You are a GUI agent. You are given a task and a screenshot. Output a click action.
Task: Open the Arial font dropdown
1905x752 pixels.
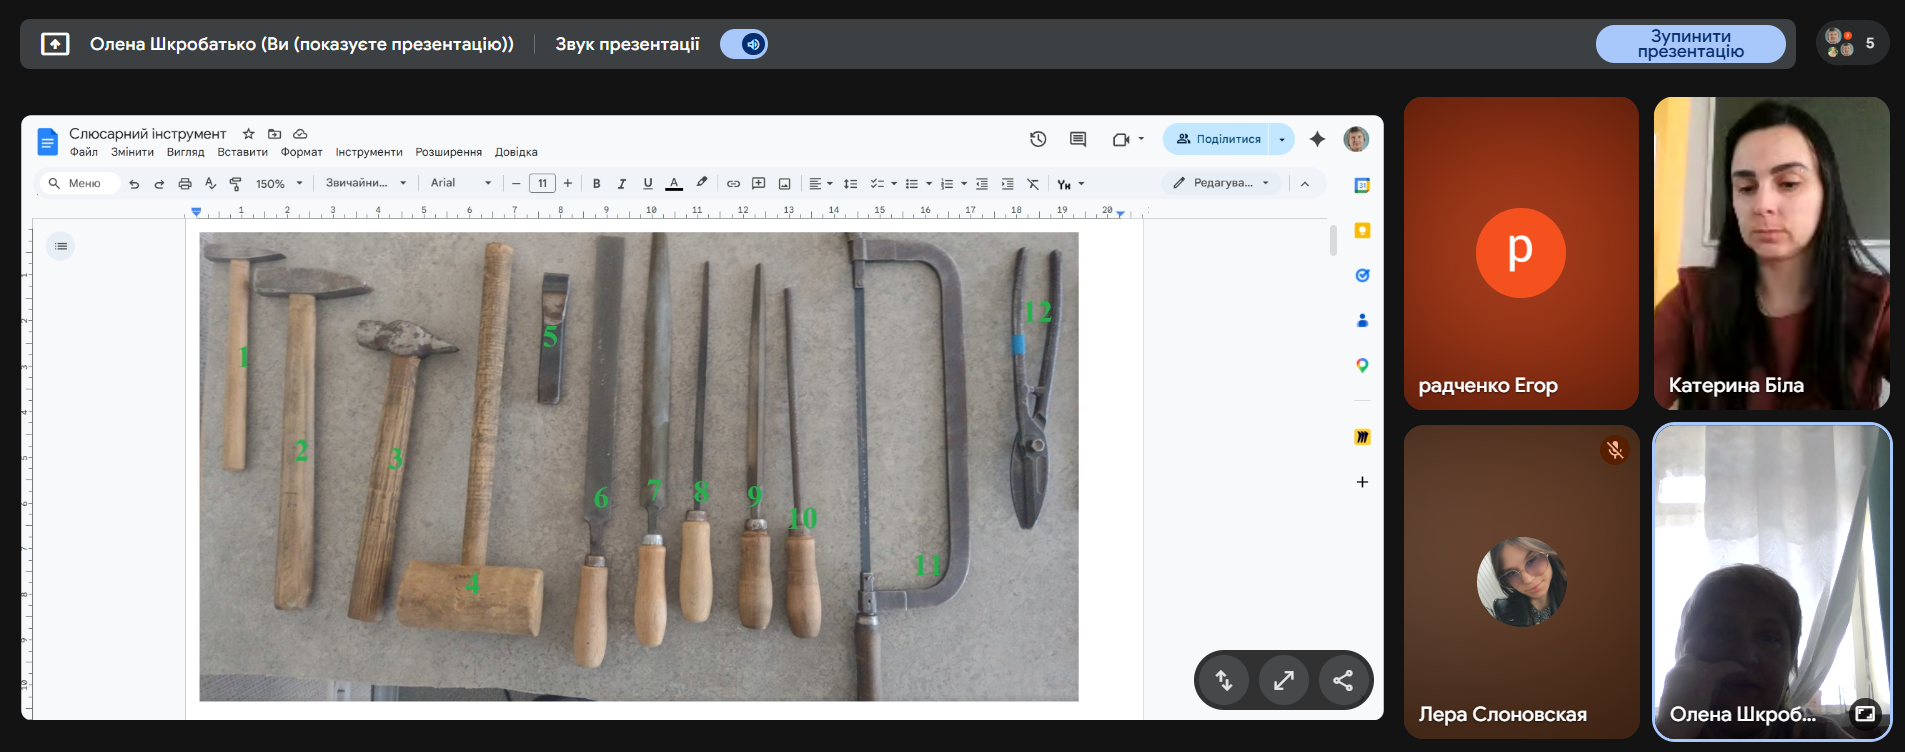(x=461, y=183)
